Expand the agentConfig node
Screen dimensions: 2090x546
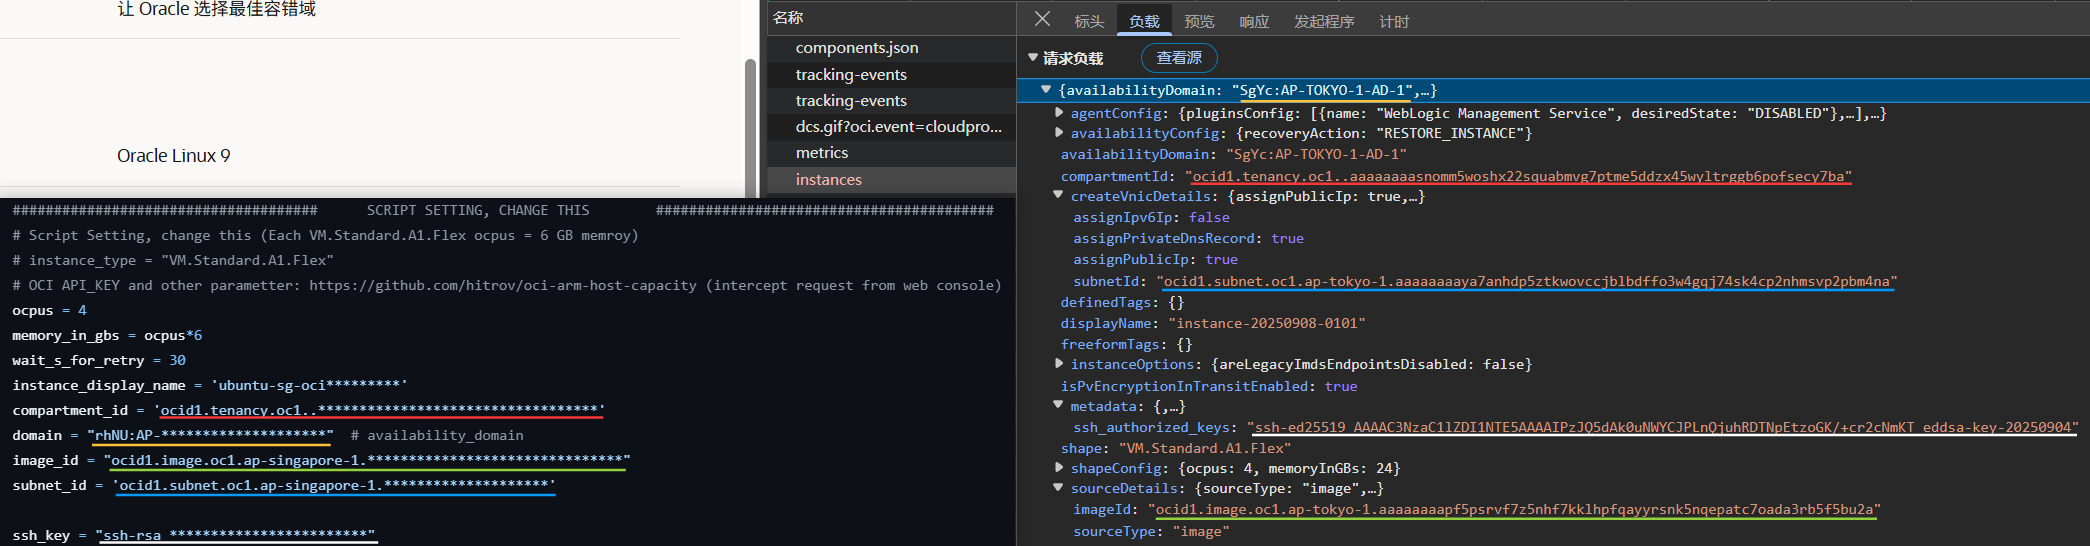pyautogui.click(x=1059, y=113)
